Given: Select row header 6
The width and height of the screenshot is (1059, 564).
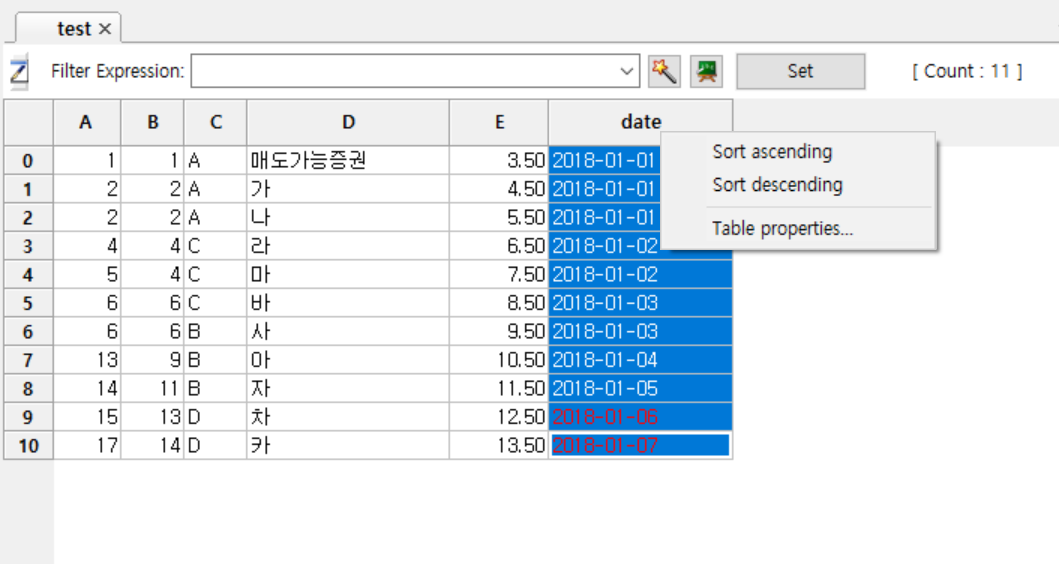Looking at the screenshot, I should pyautogui.click(x=28, y=332).
